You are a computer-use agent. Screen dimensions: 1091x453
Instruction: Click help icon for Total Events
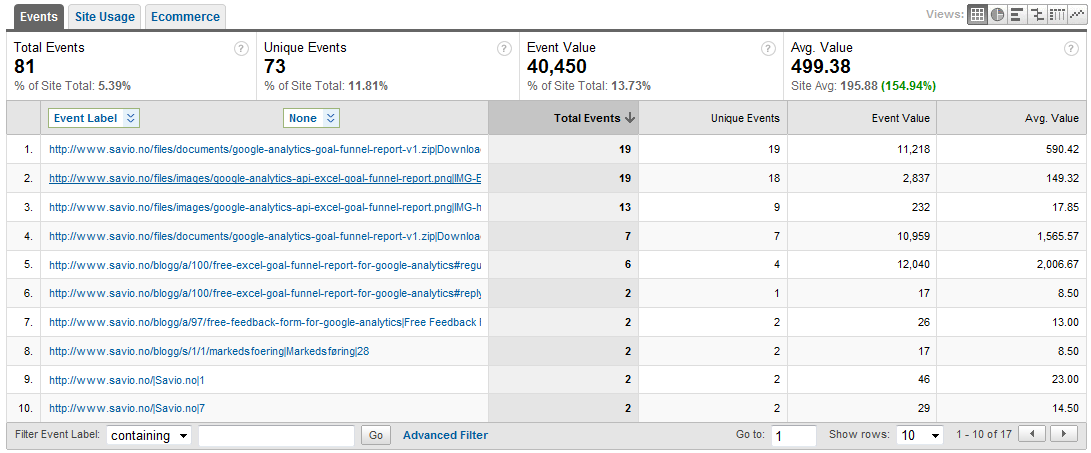pyautogui.click(x=241, y=48)
